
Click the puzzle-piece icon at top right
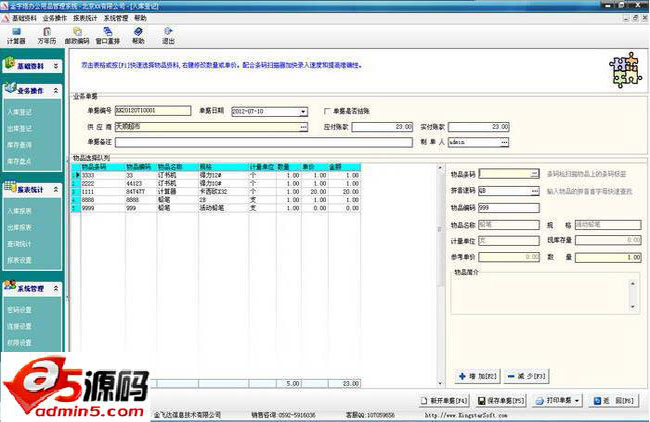point(625,70)
